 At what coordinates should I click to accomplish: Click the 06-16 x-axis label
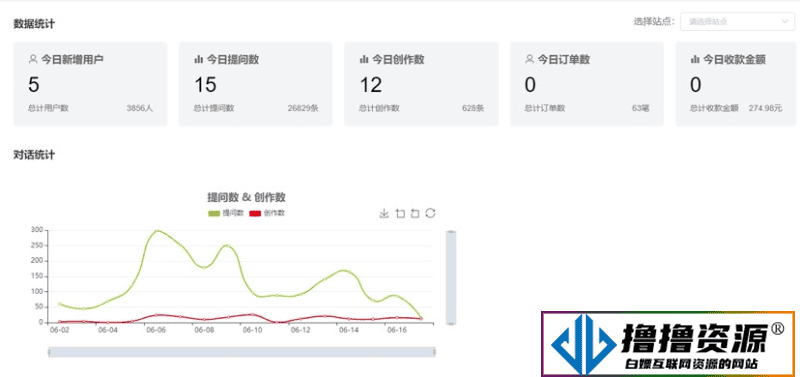point(397,330)
